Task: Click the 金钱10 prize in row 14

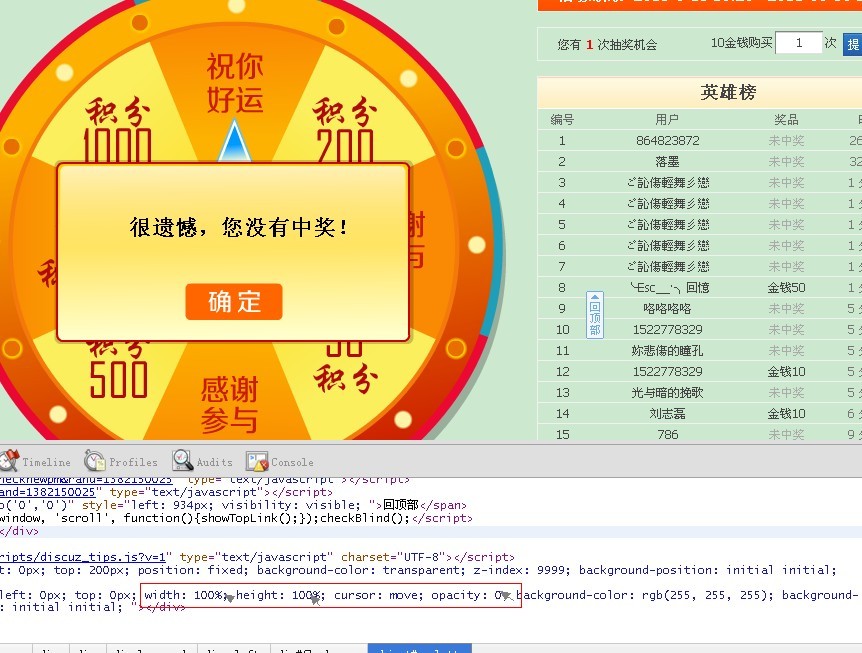Action: pyautogui.click(x=786, y=413)
